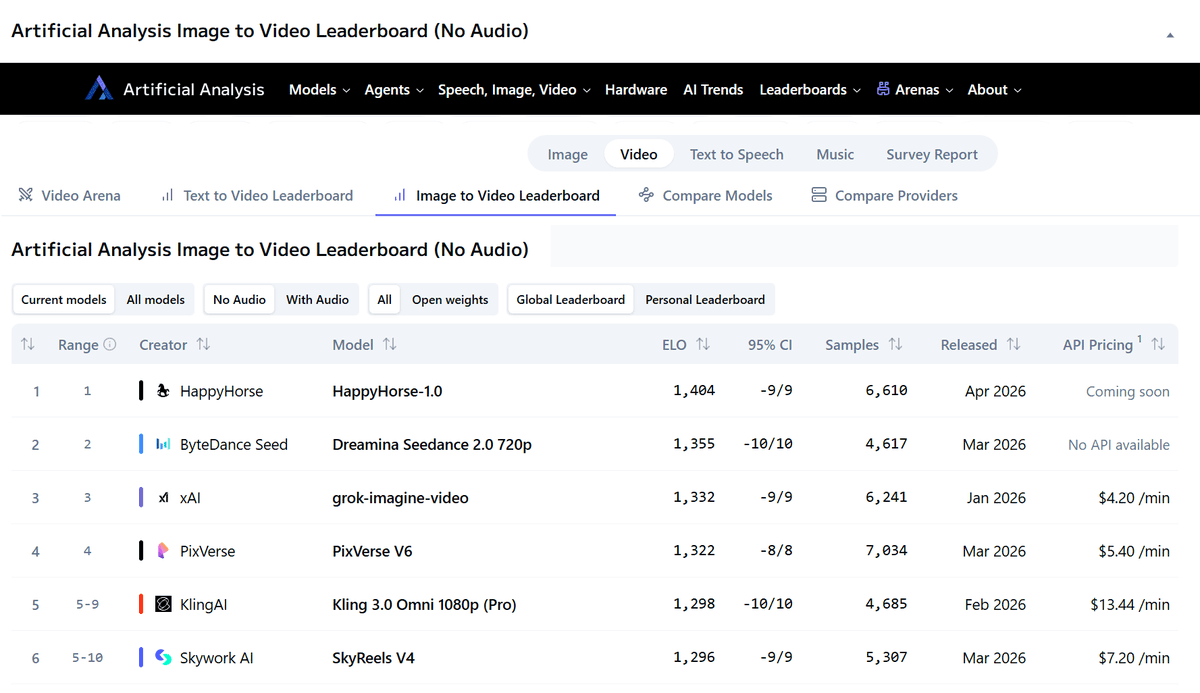1200x693 pixels.
Task: Sort by Samples using the arrows icon
Action: 895,344
